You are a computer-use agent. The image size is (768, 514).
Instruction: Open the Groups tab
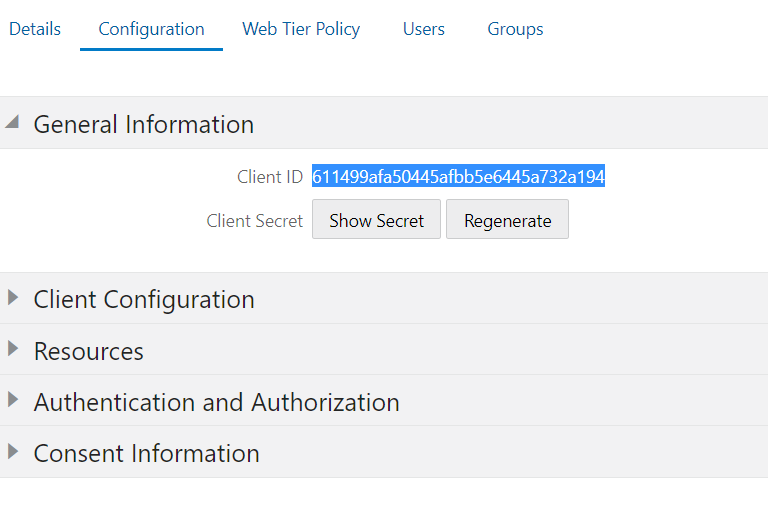(515, 29)
